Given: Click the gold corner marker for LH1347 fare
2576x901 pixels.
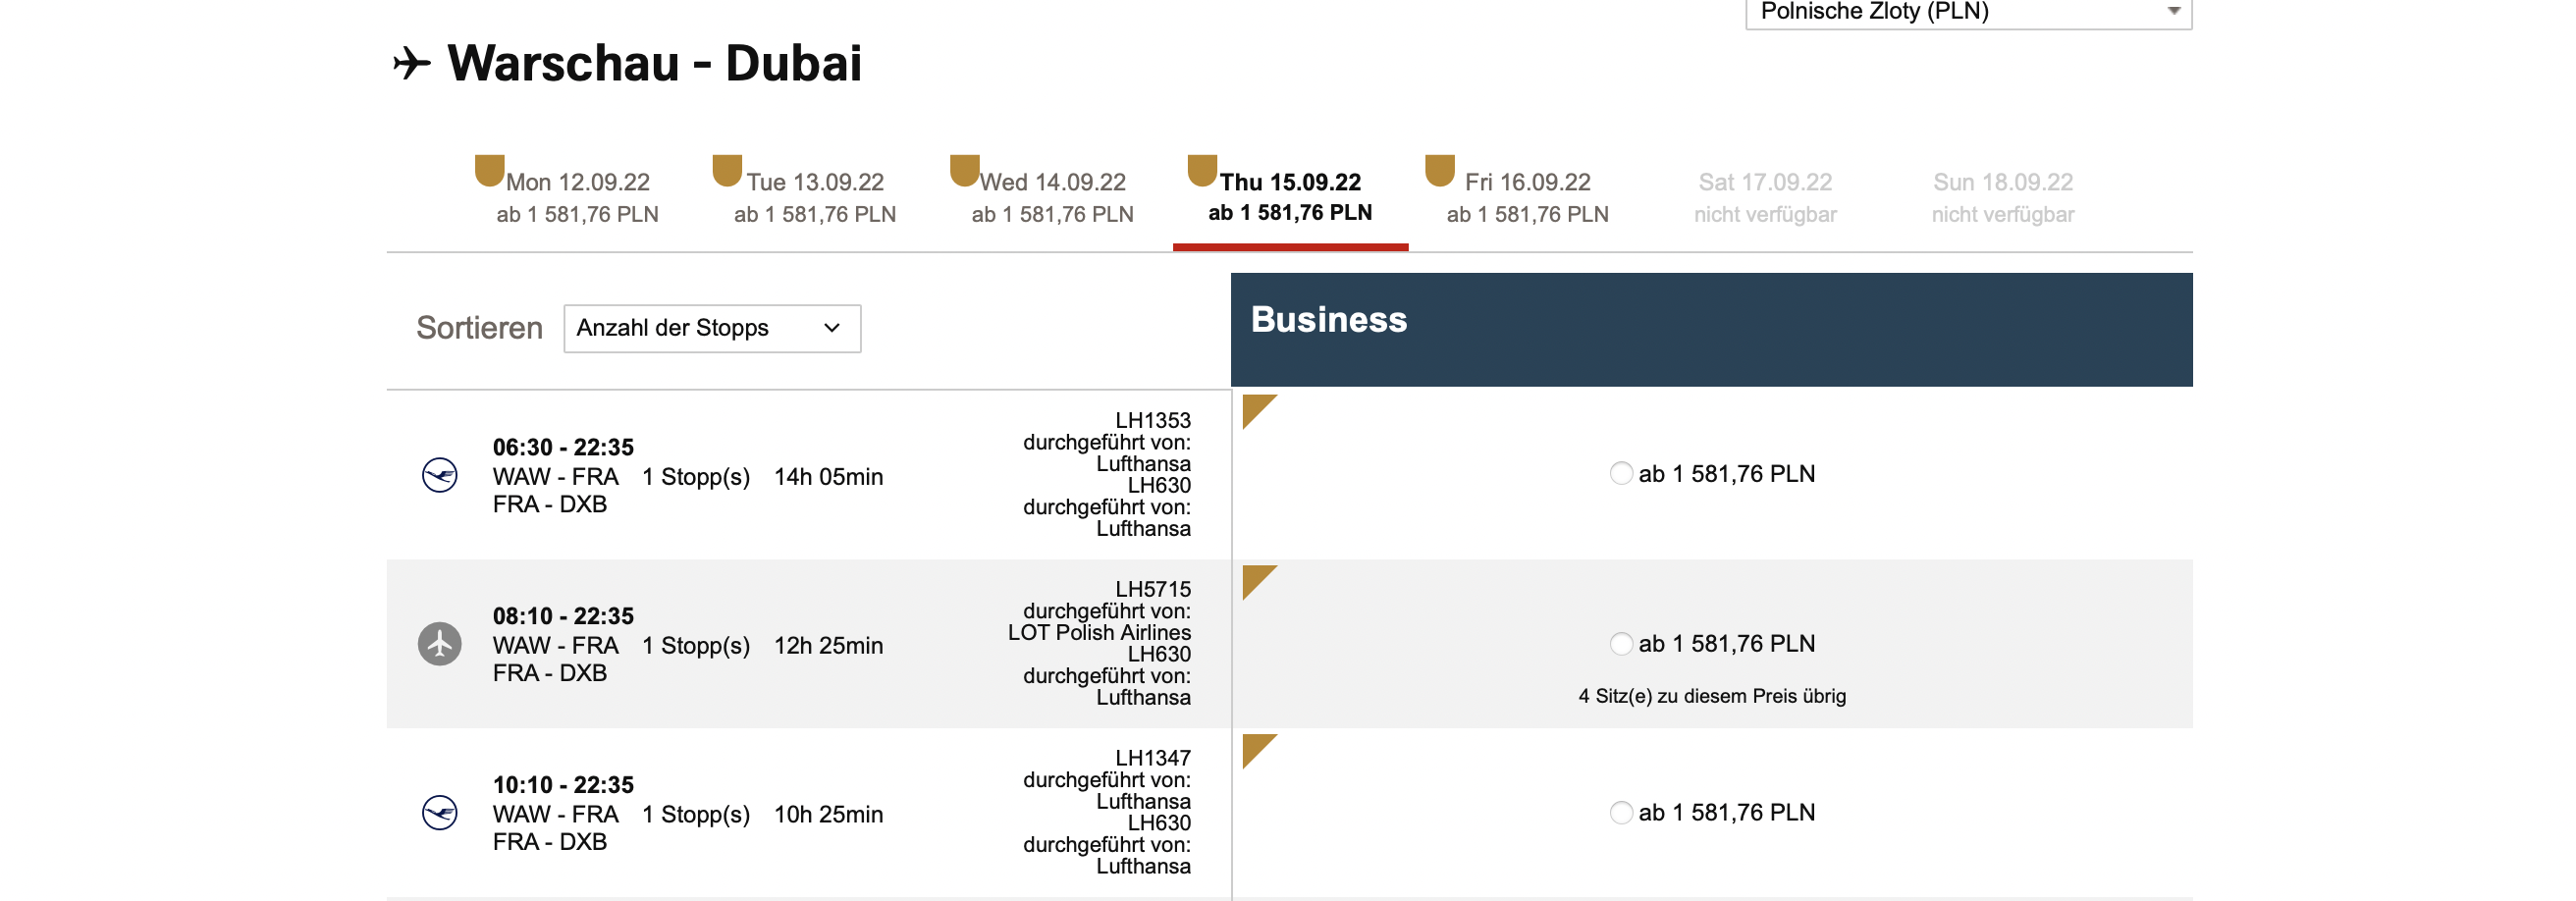Looking at the screenshot, I should 1256,747.
